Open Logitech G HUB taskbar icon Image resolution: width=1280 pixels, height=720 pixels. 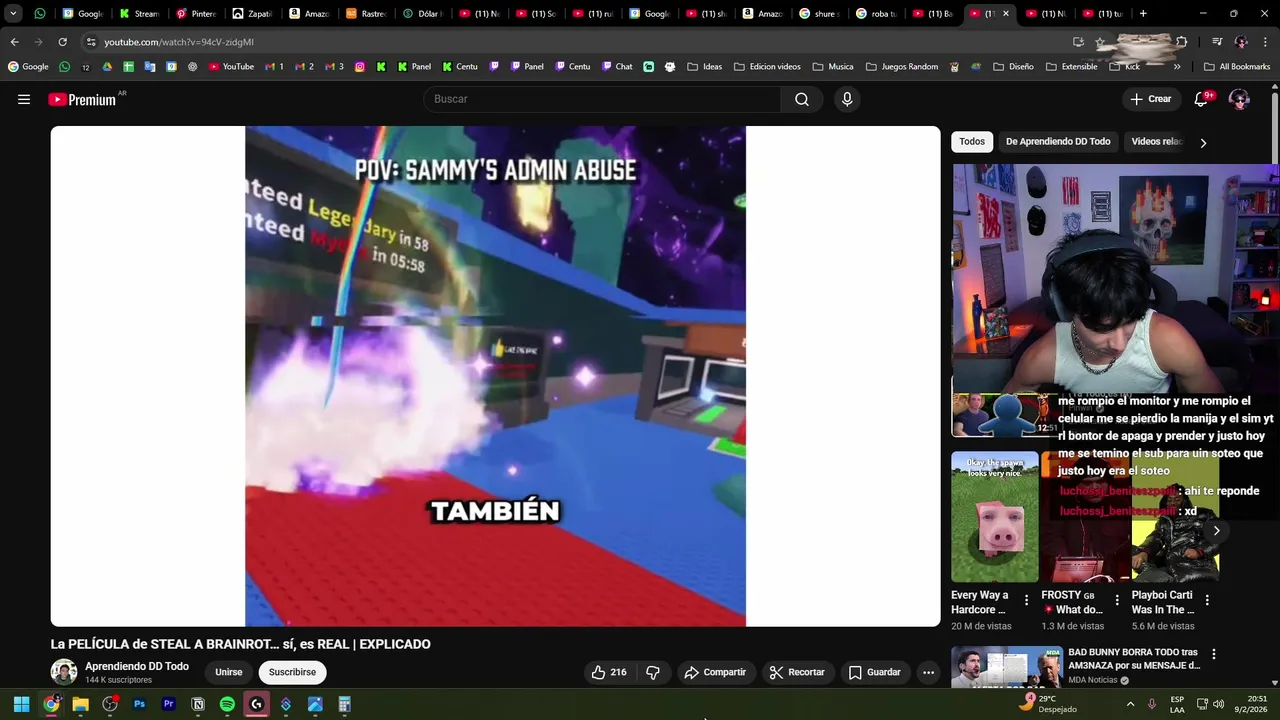(x=256, y=704)
